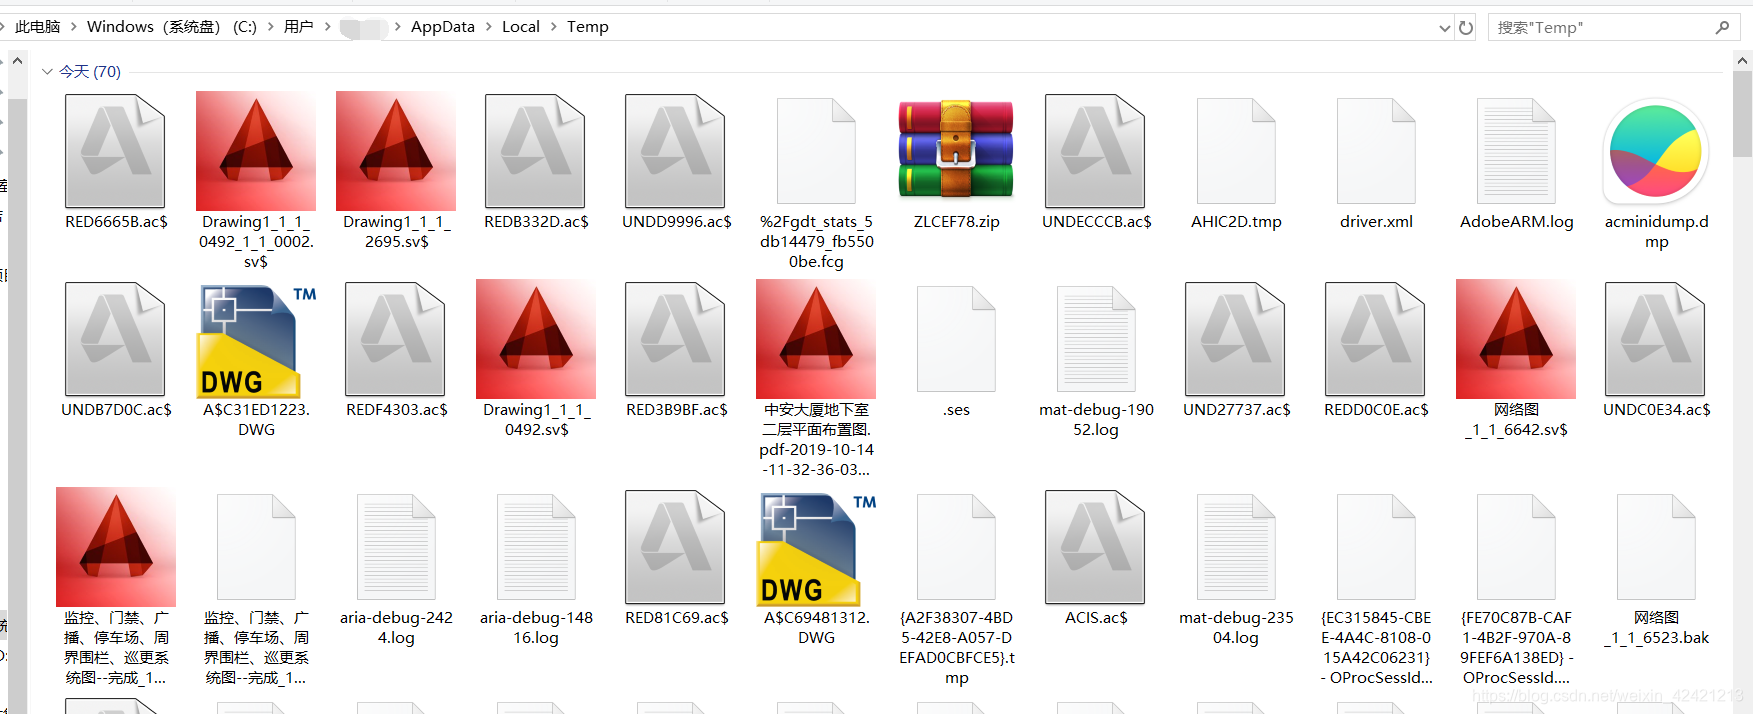Select Drawing1_1_1_0492_1_1_0002.sv$ AutoCAD icon
Image resolution: width=1753 pixels, height=714 pixels.
256,151
